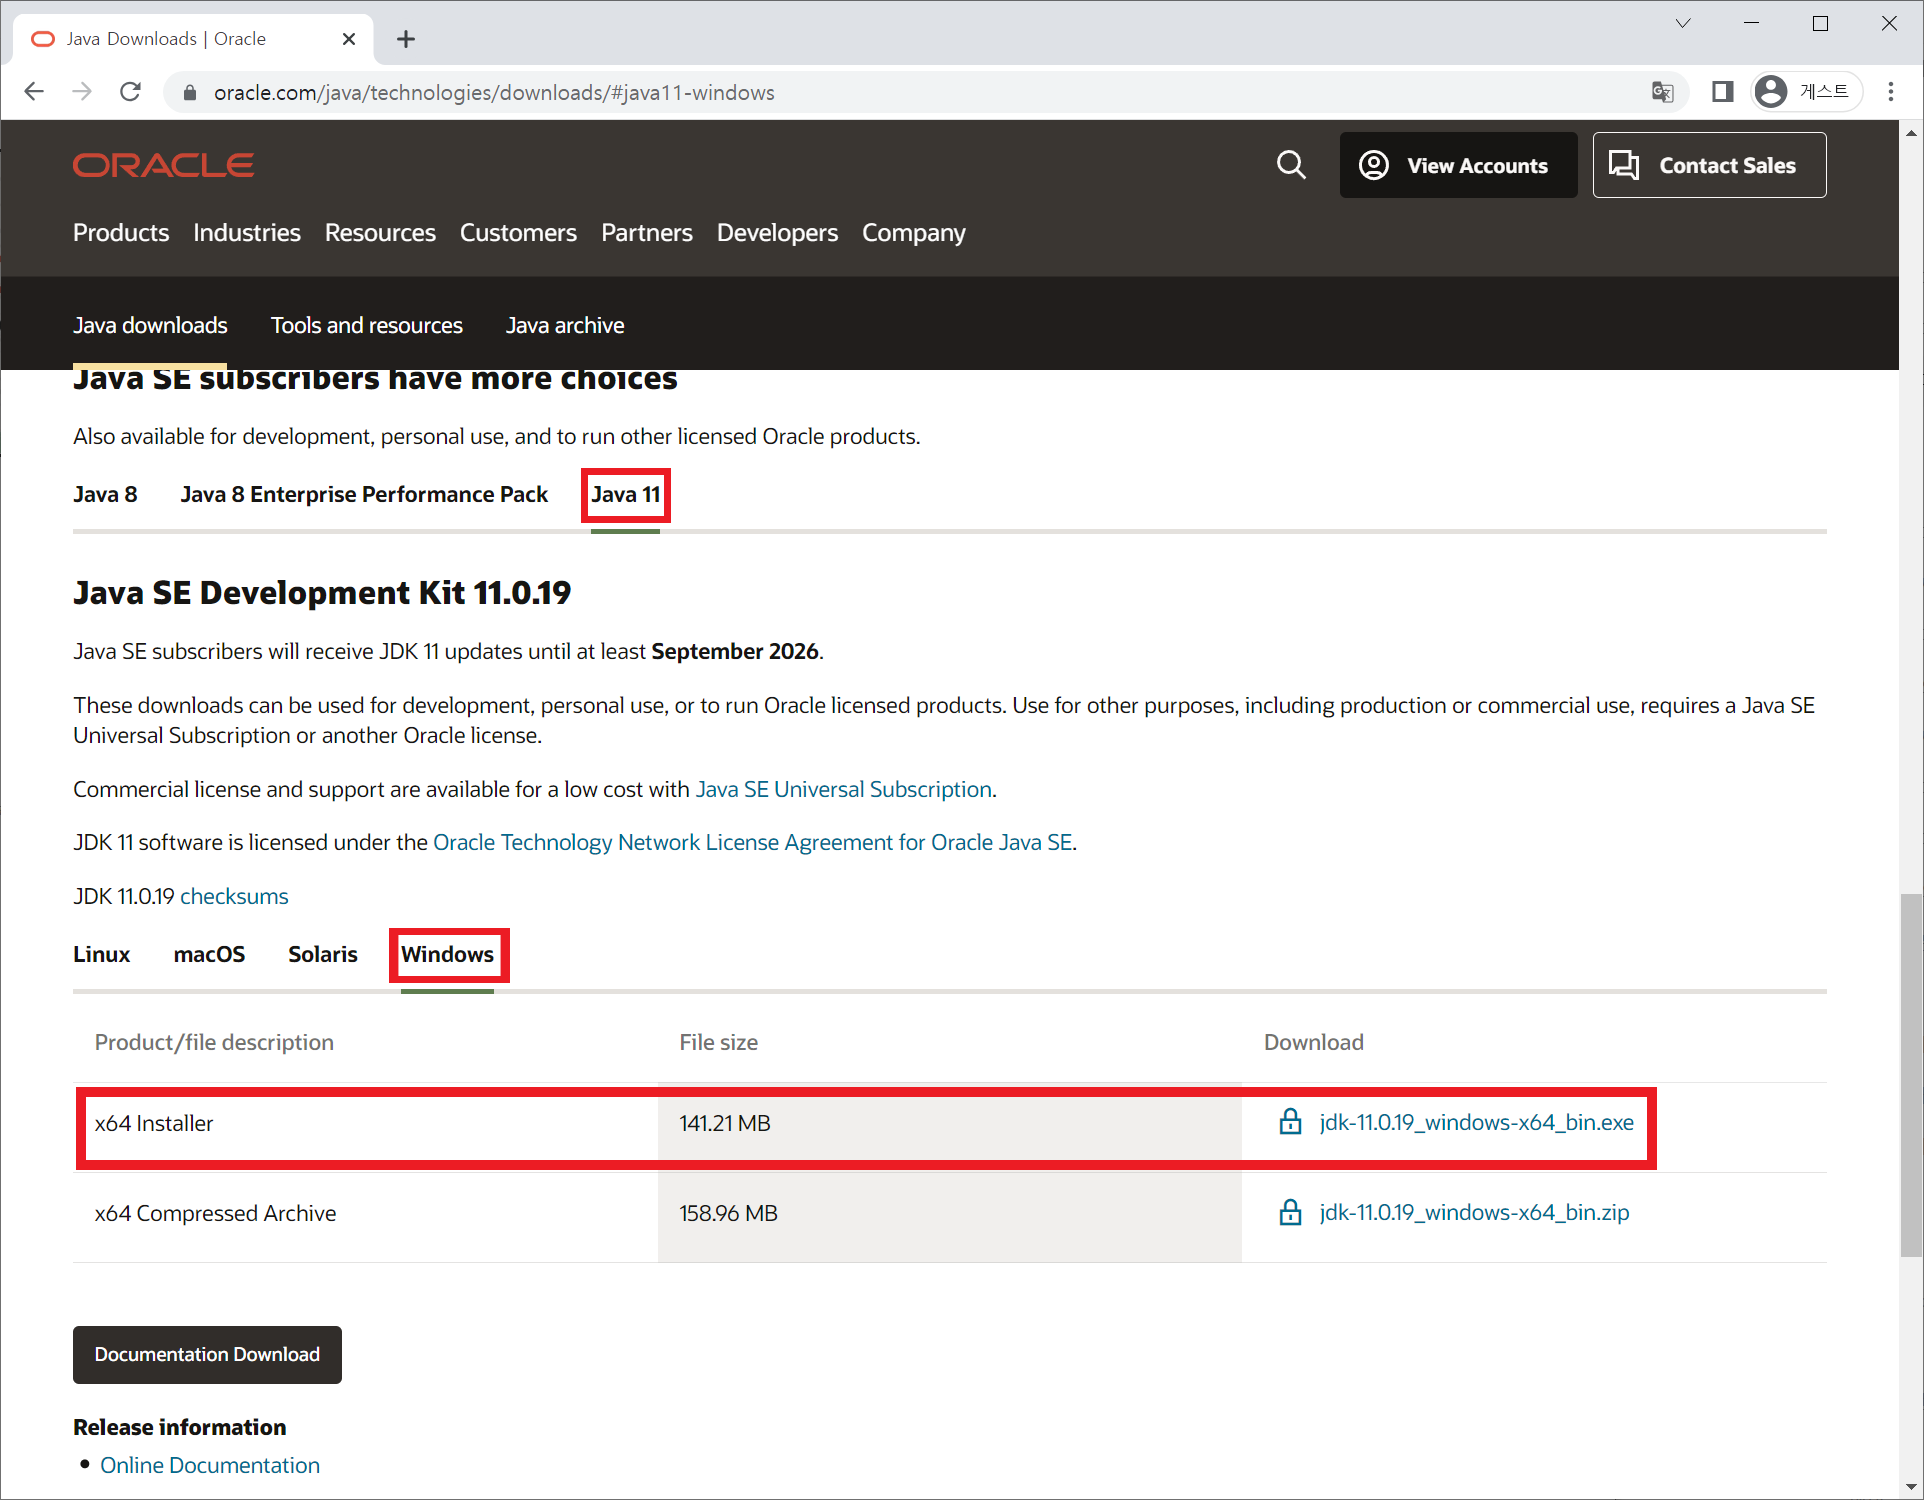Click the Google Translate icon in address bar
The image size is (1924, 1500).
coord(1662,92)
